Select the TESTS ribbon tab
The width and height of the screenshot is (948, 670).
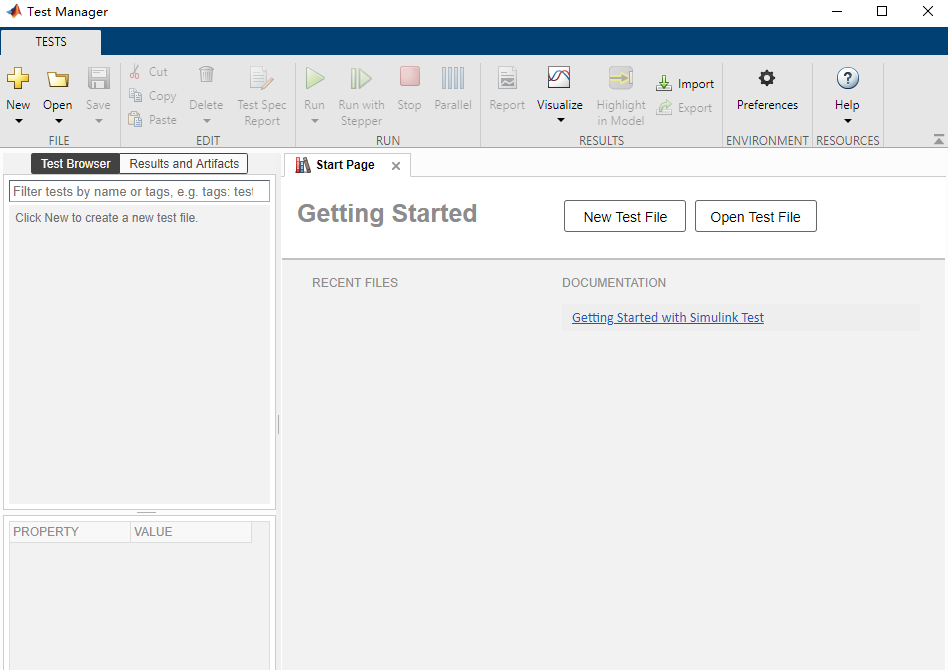tap(51, 42)
